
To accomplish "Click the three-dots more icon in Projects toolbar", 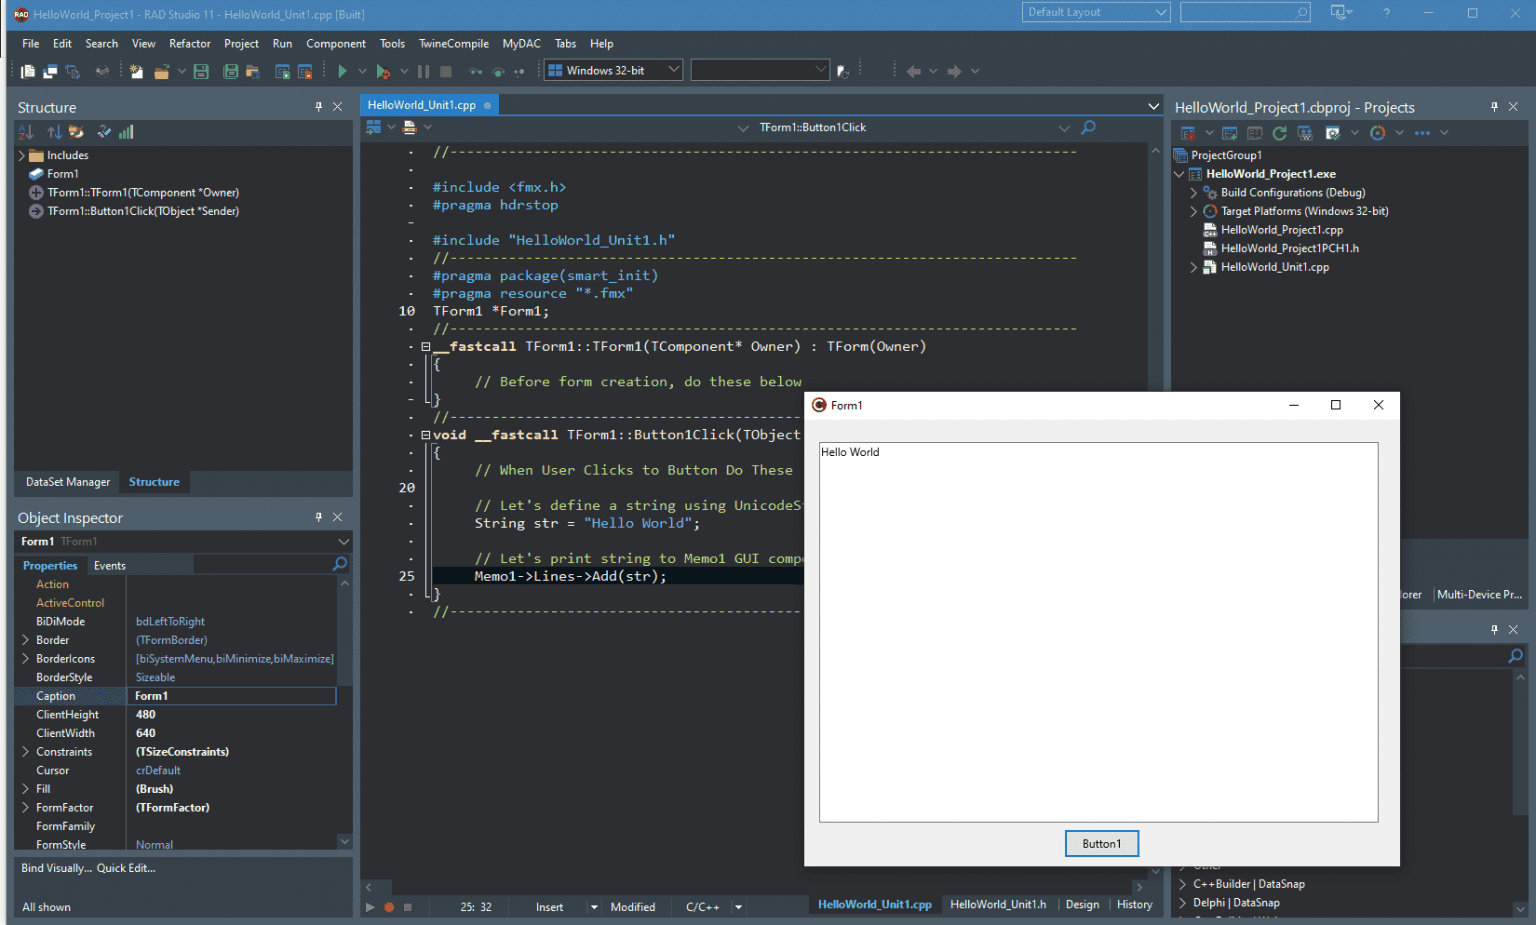I will point(1422,133).
